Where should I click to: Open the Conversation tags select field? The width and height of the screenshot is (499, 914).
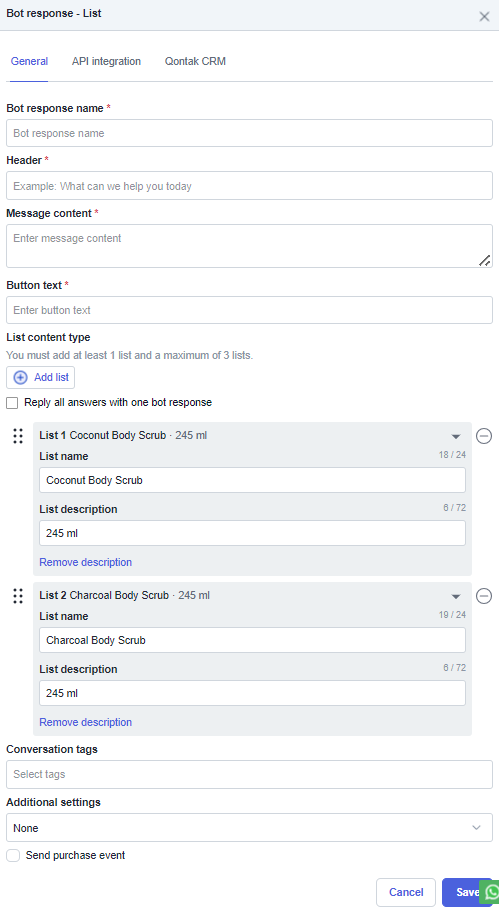pyautogui.click(x=250, y=774)
